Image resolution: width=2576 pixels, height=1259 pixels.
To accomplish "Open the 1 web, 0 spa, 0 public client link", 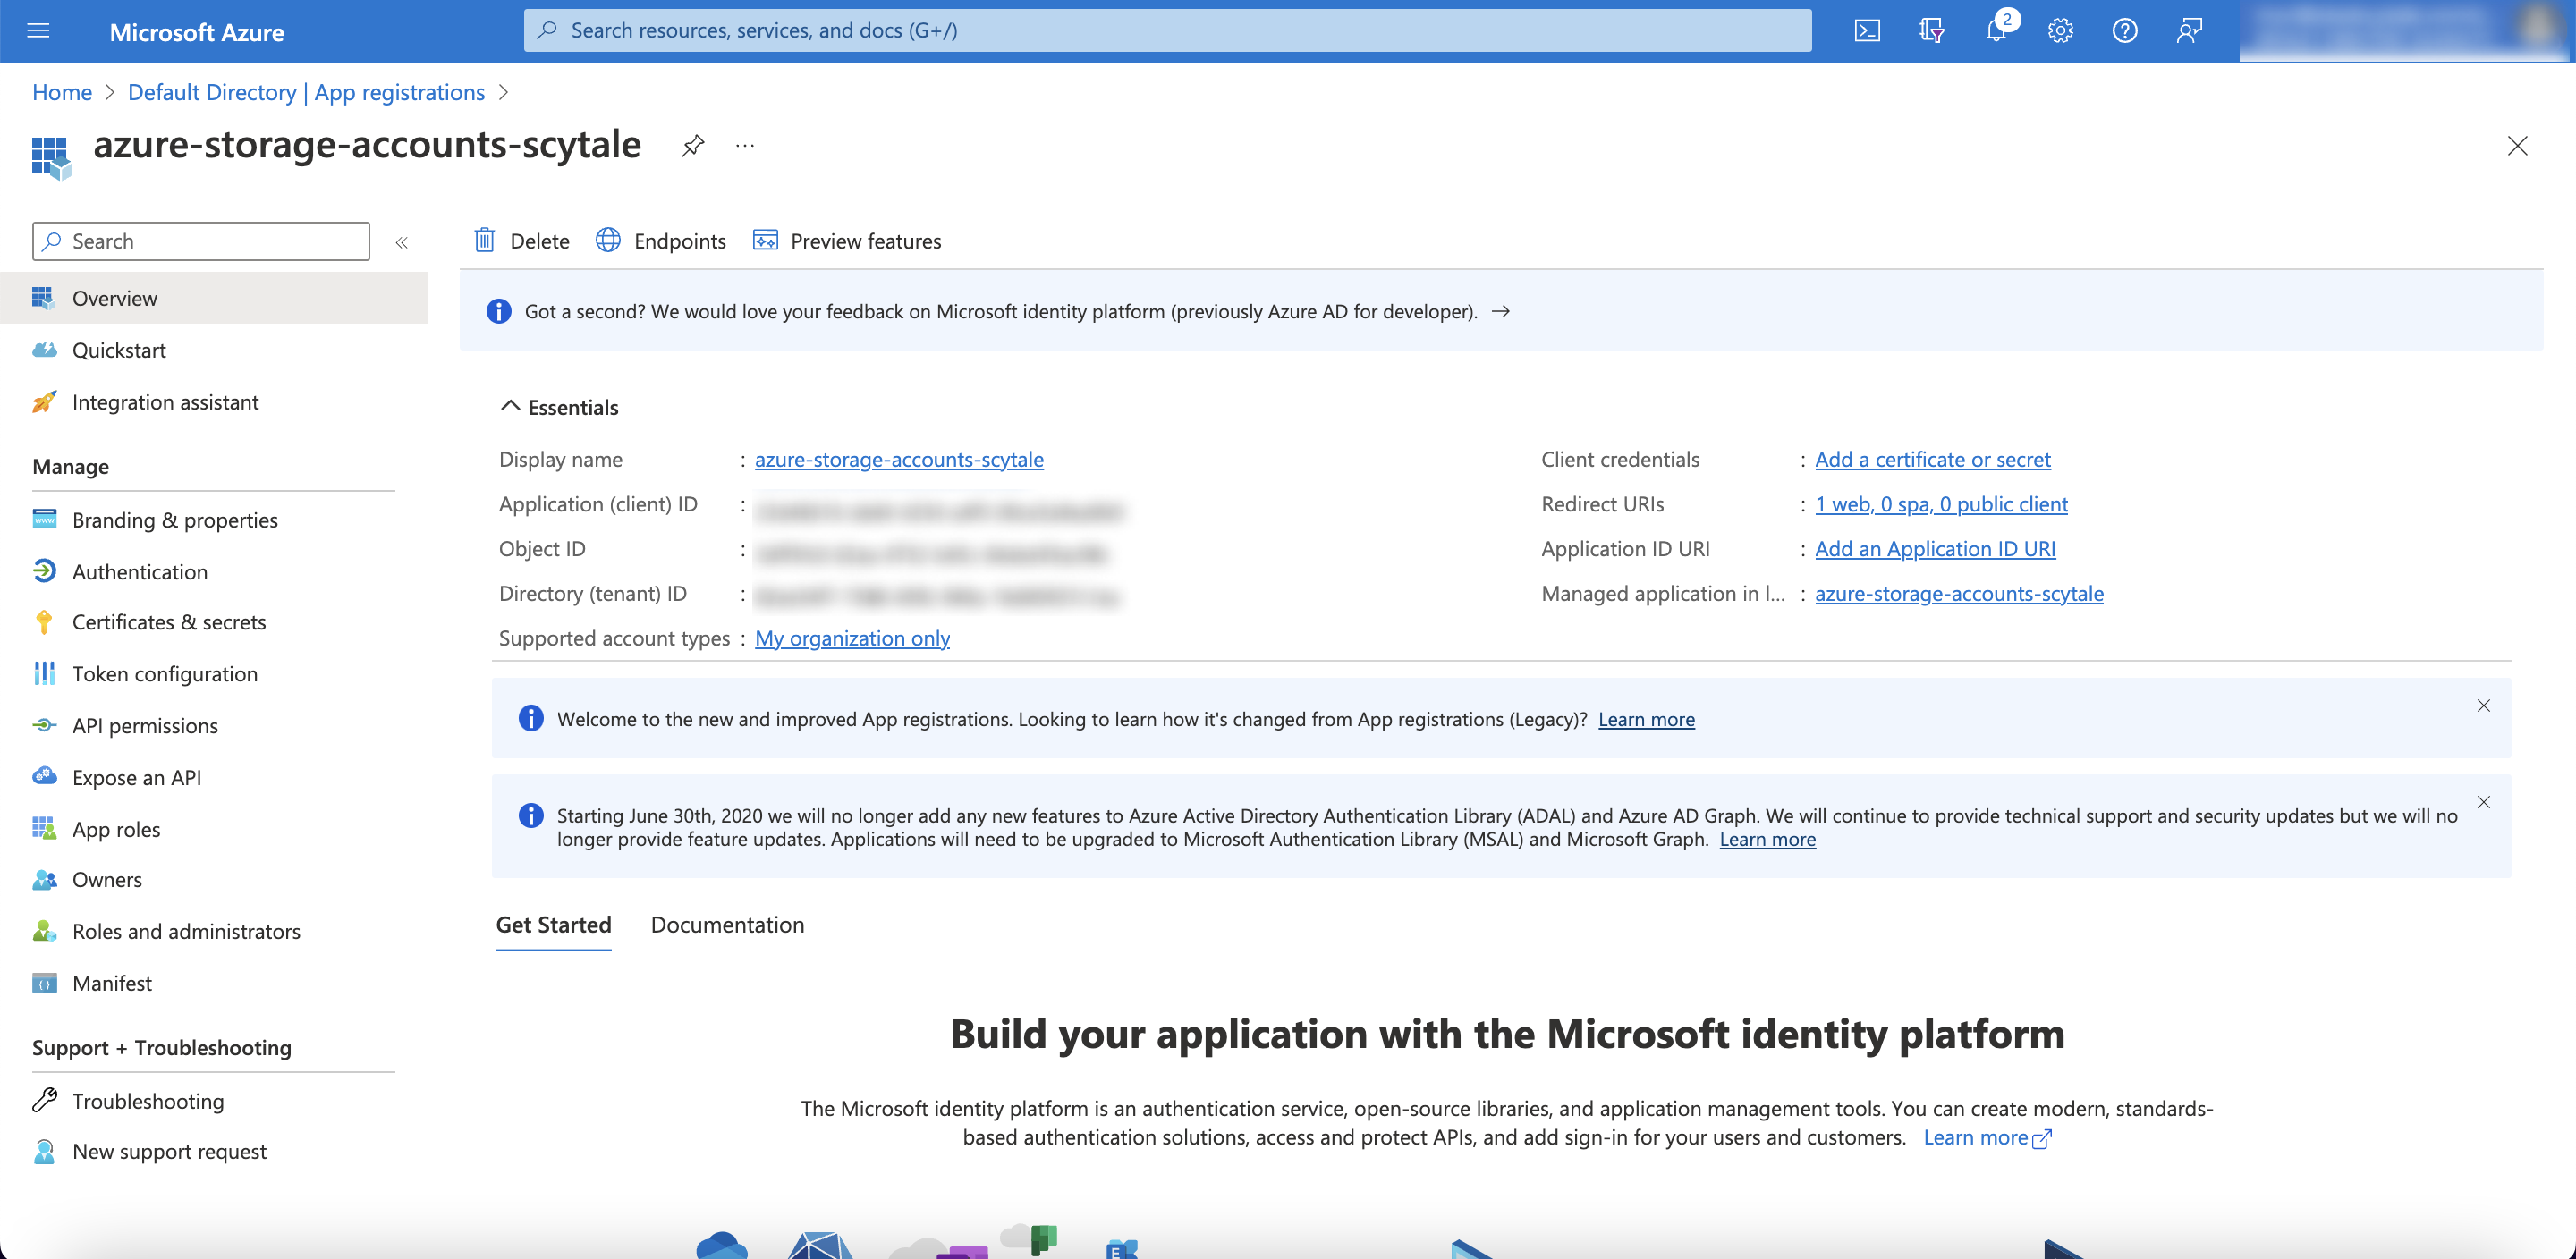I will pos(1941,504).
